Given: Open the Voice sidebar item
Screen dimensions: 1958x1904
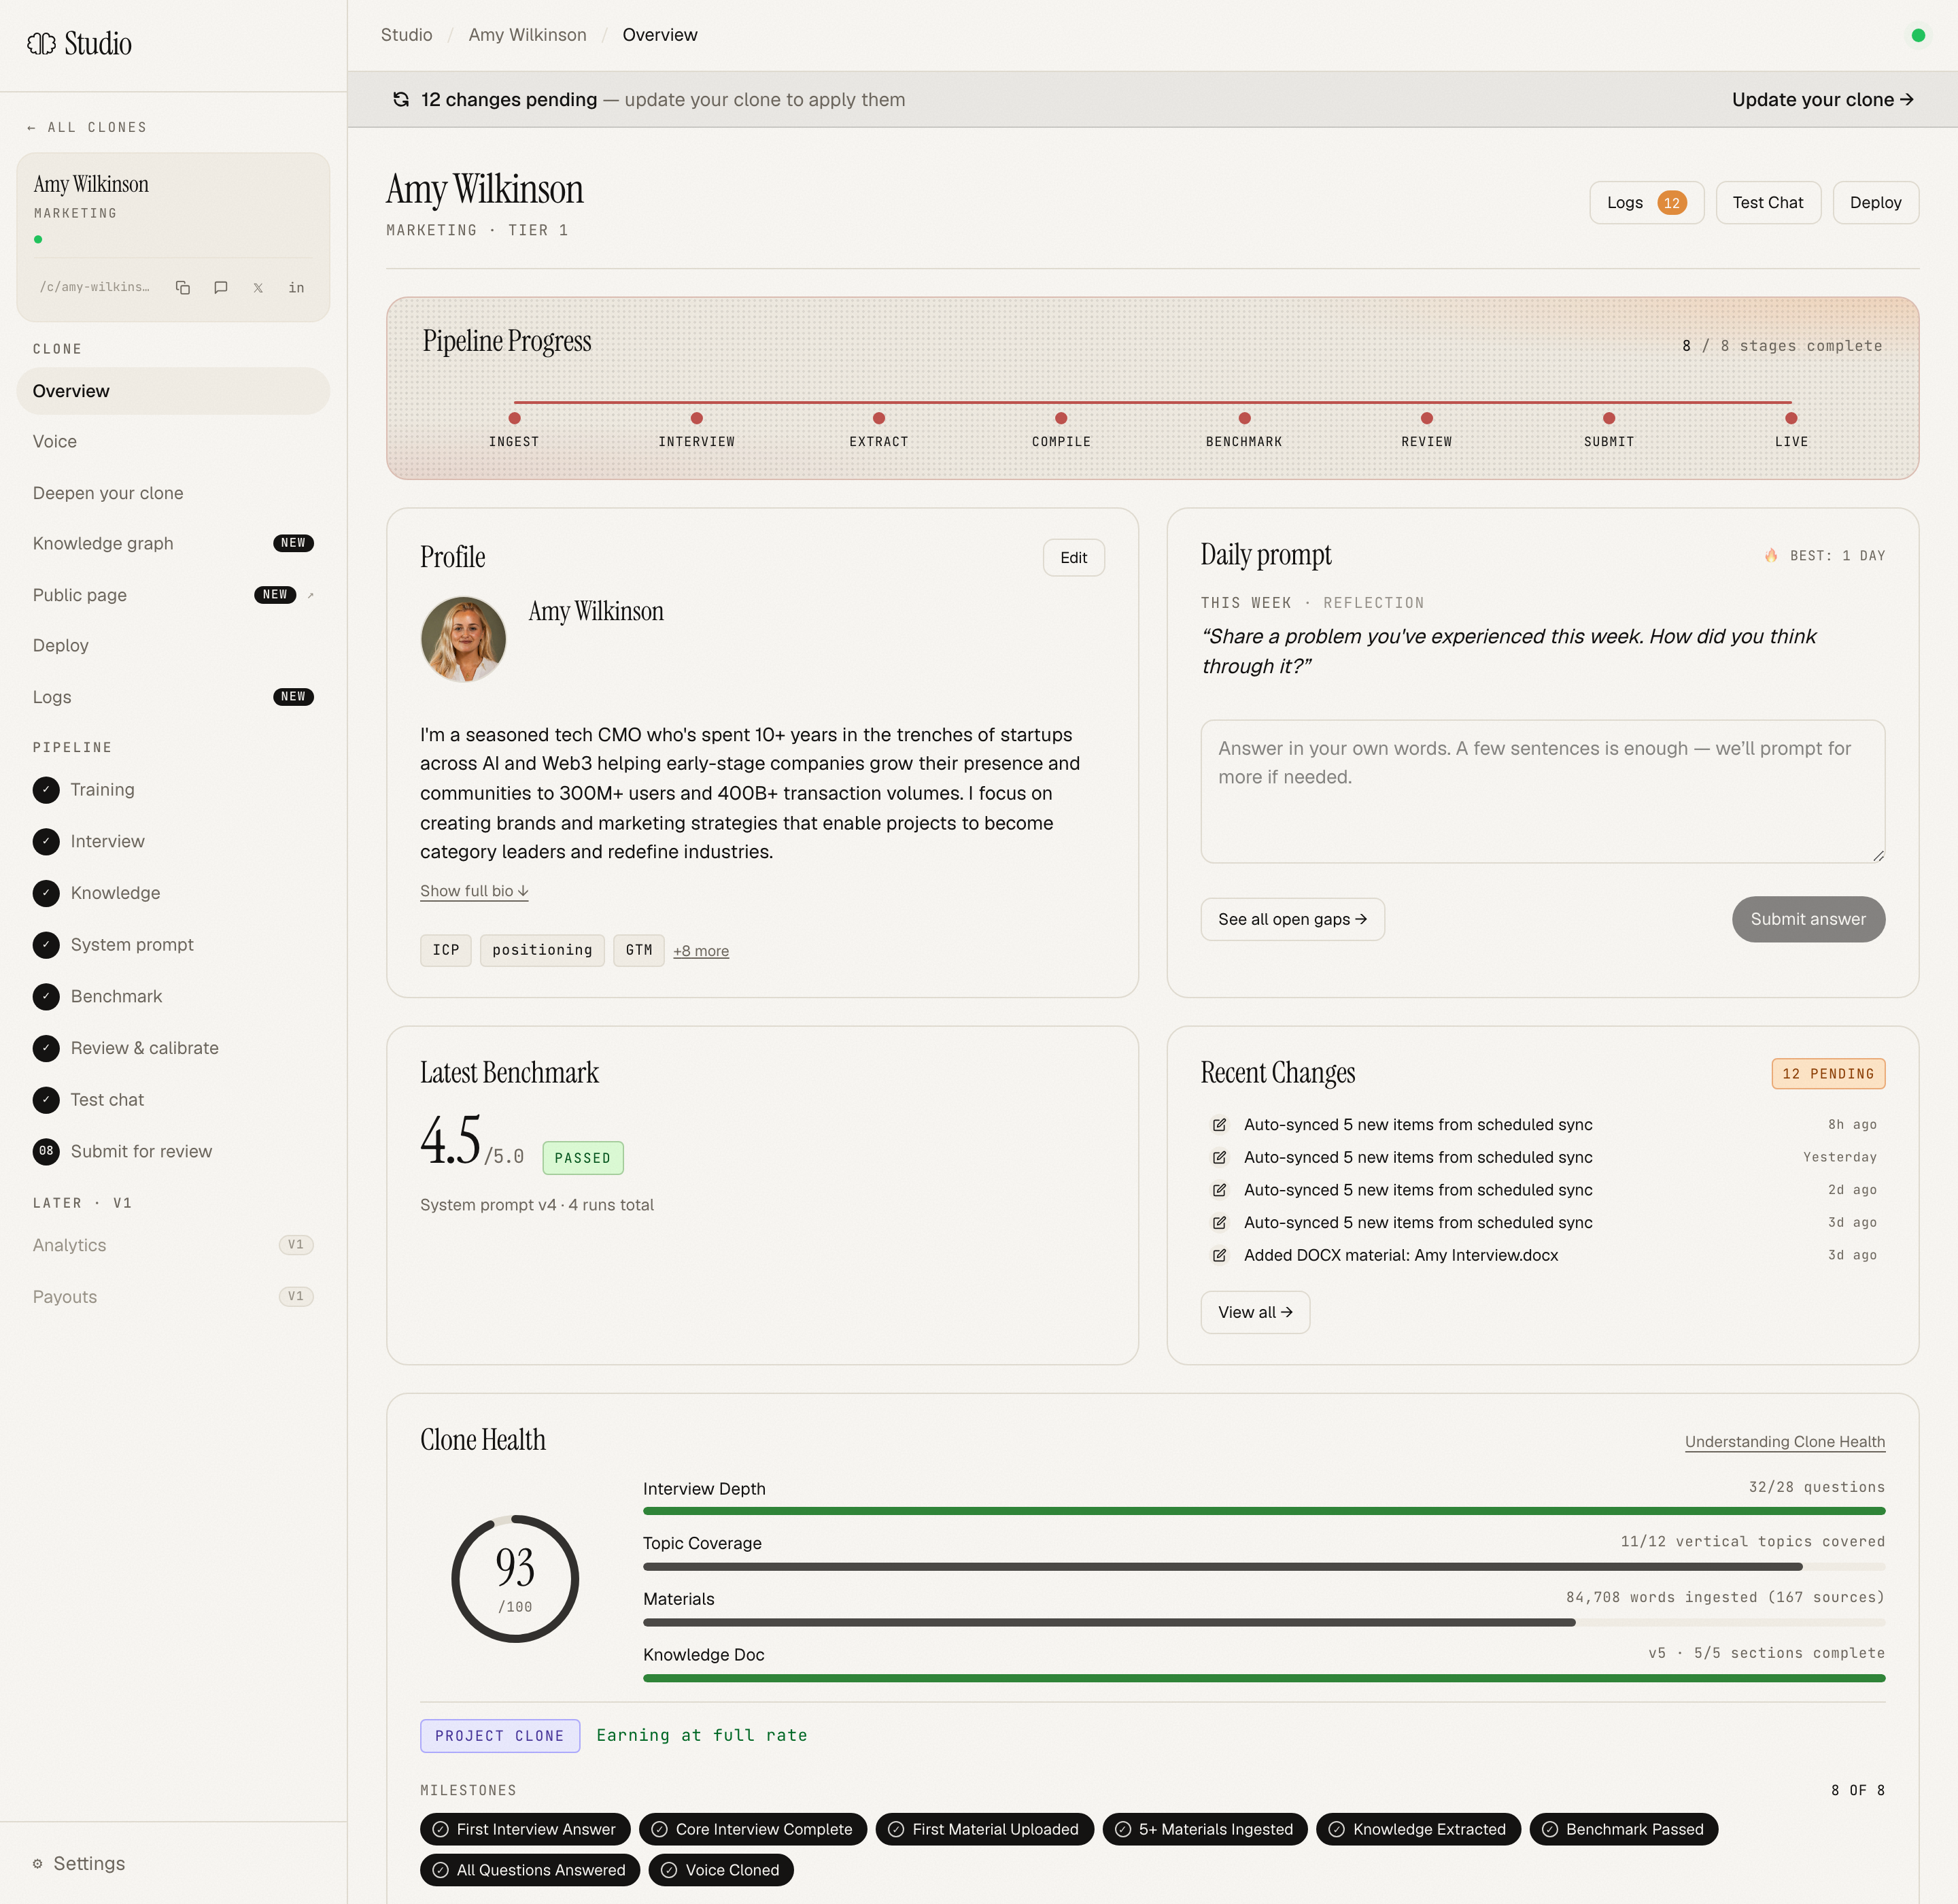Looking at the screenshot, I should click(173, 442).
